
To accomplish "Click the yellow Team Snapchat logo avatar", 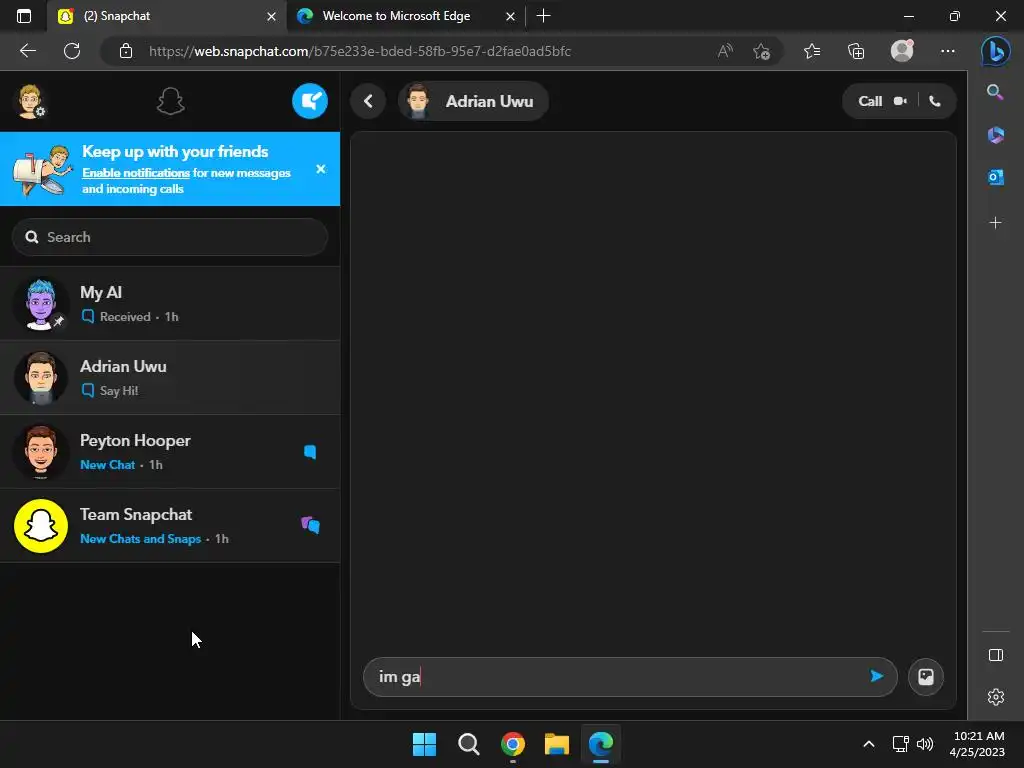I will click(40, 526).
